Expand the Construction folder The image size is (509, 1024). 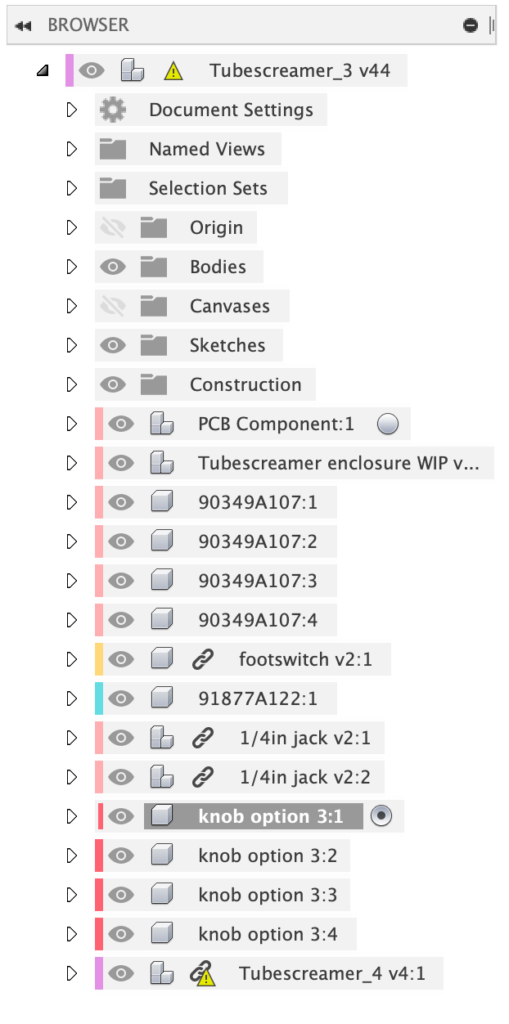click(x=72, y=384)
